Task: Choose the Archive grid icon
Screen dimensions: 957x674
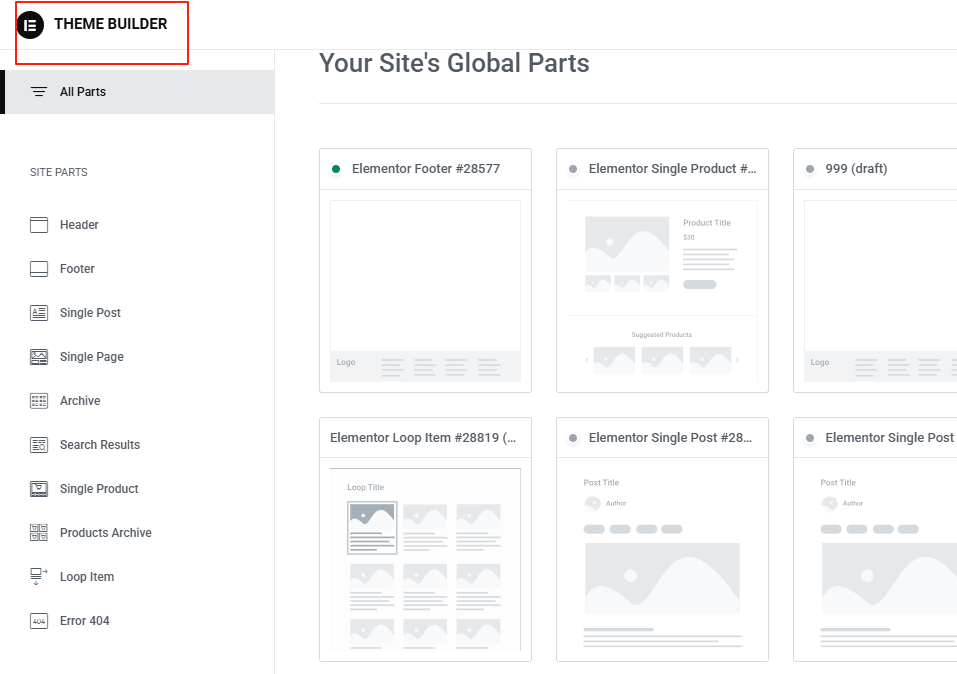Action: click(x=39, y=401)
